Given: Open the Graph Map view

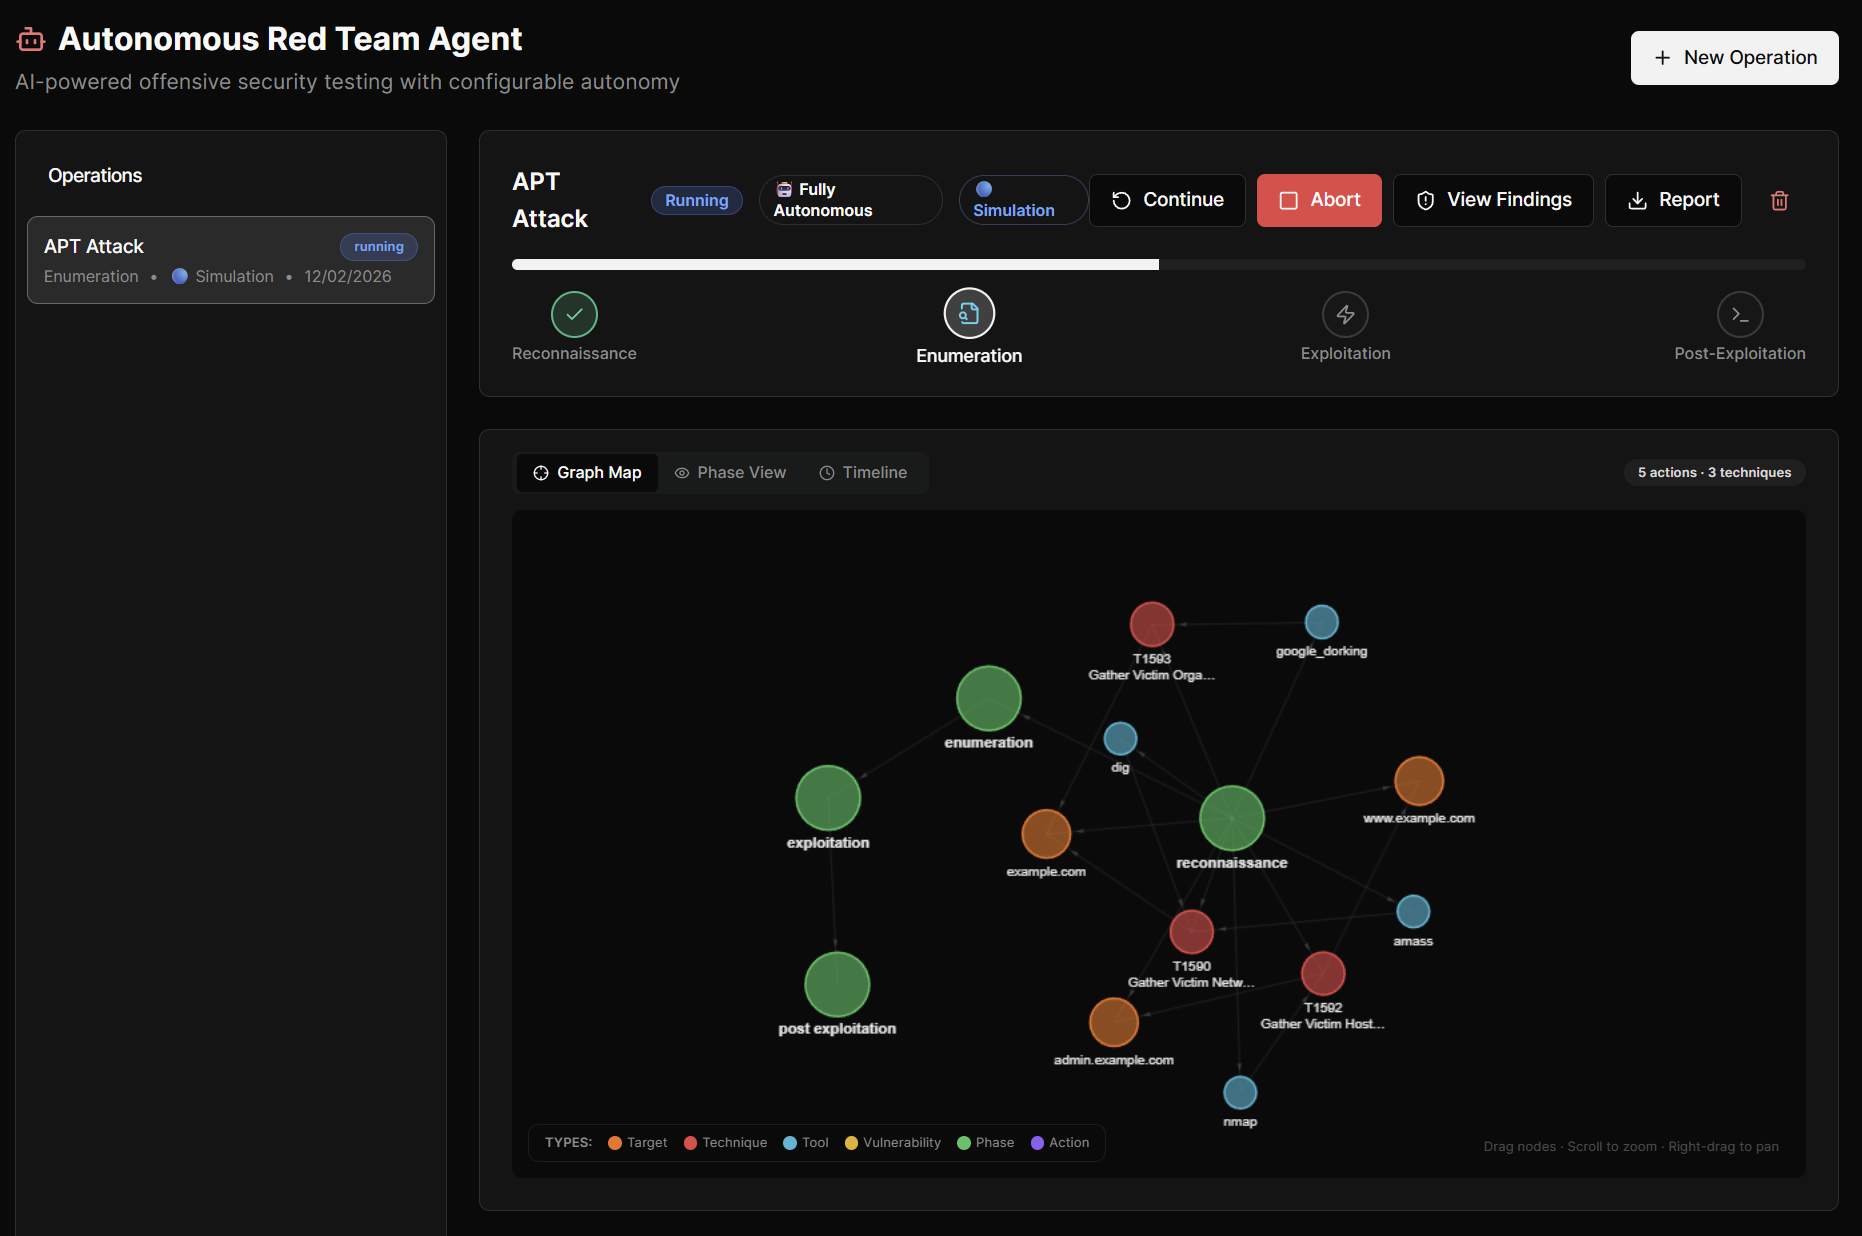Looking at the screenshot, I should click(587, 472).
